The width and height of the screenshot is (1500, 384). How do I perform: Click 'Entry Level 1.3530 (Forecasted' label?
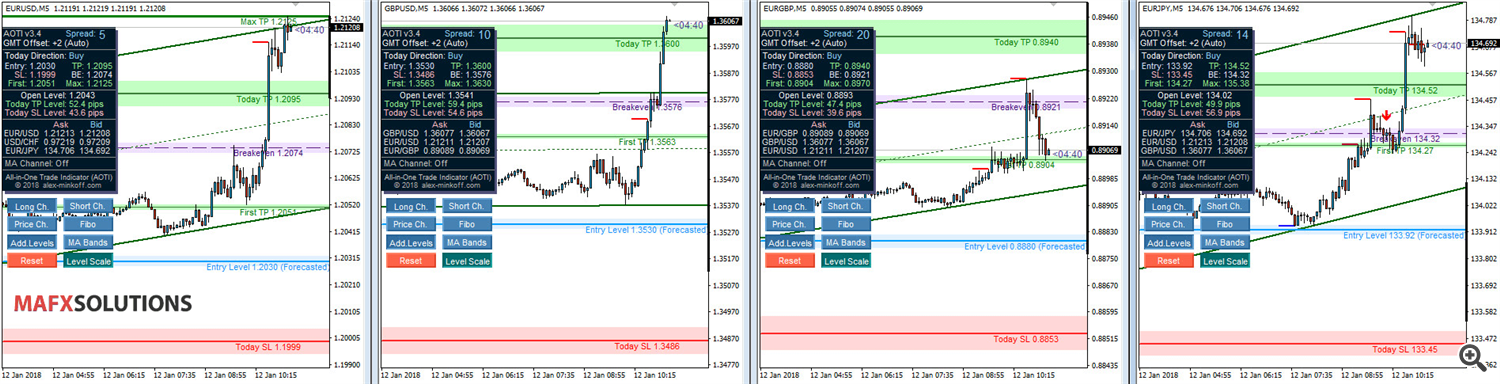646,230
